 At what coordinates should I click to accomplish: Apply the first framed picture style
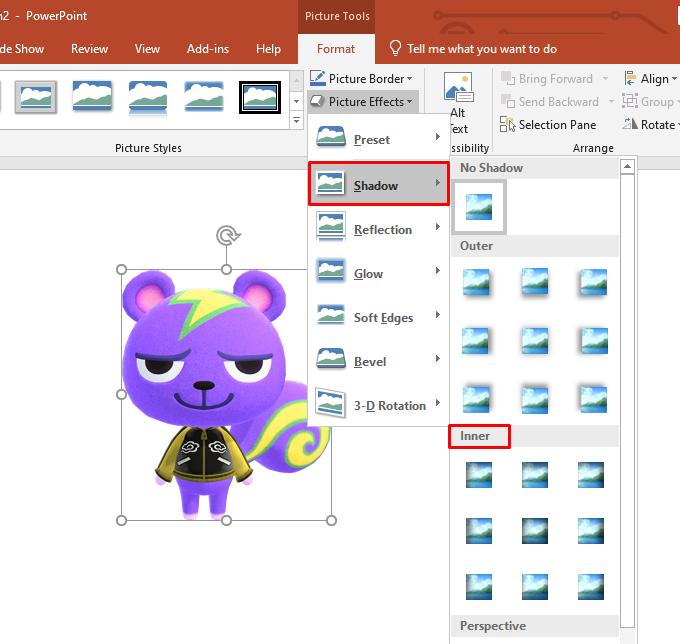[x=36, y=97]
